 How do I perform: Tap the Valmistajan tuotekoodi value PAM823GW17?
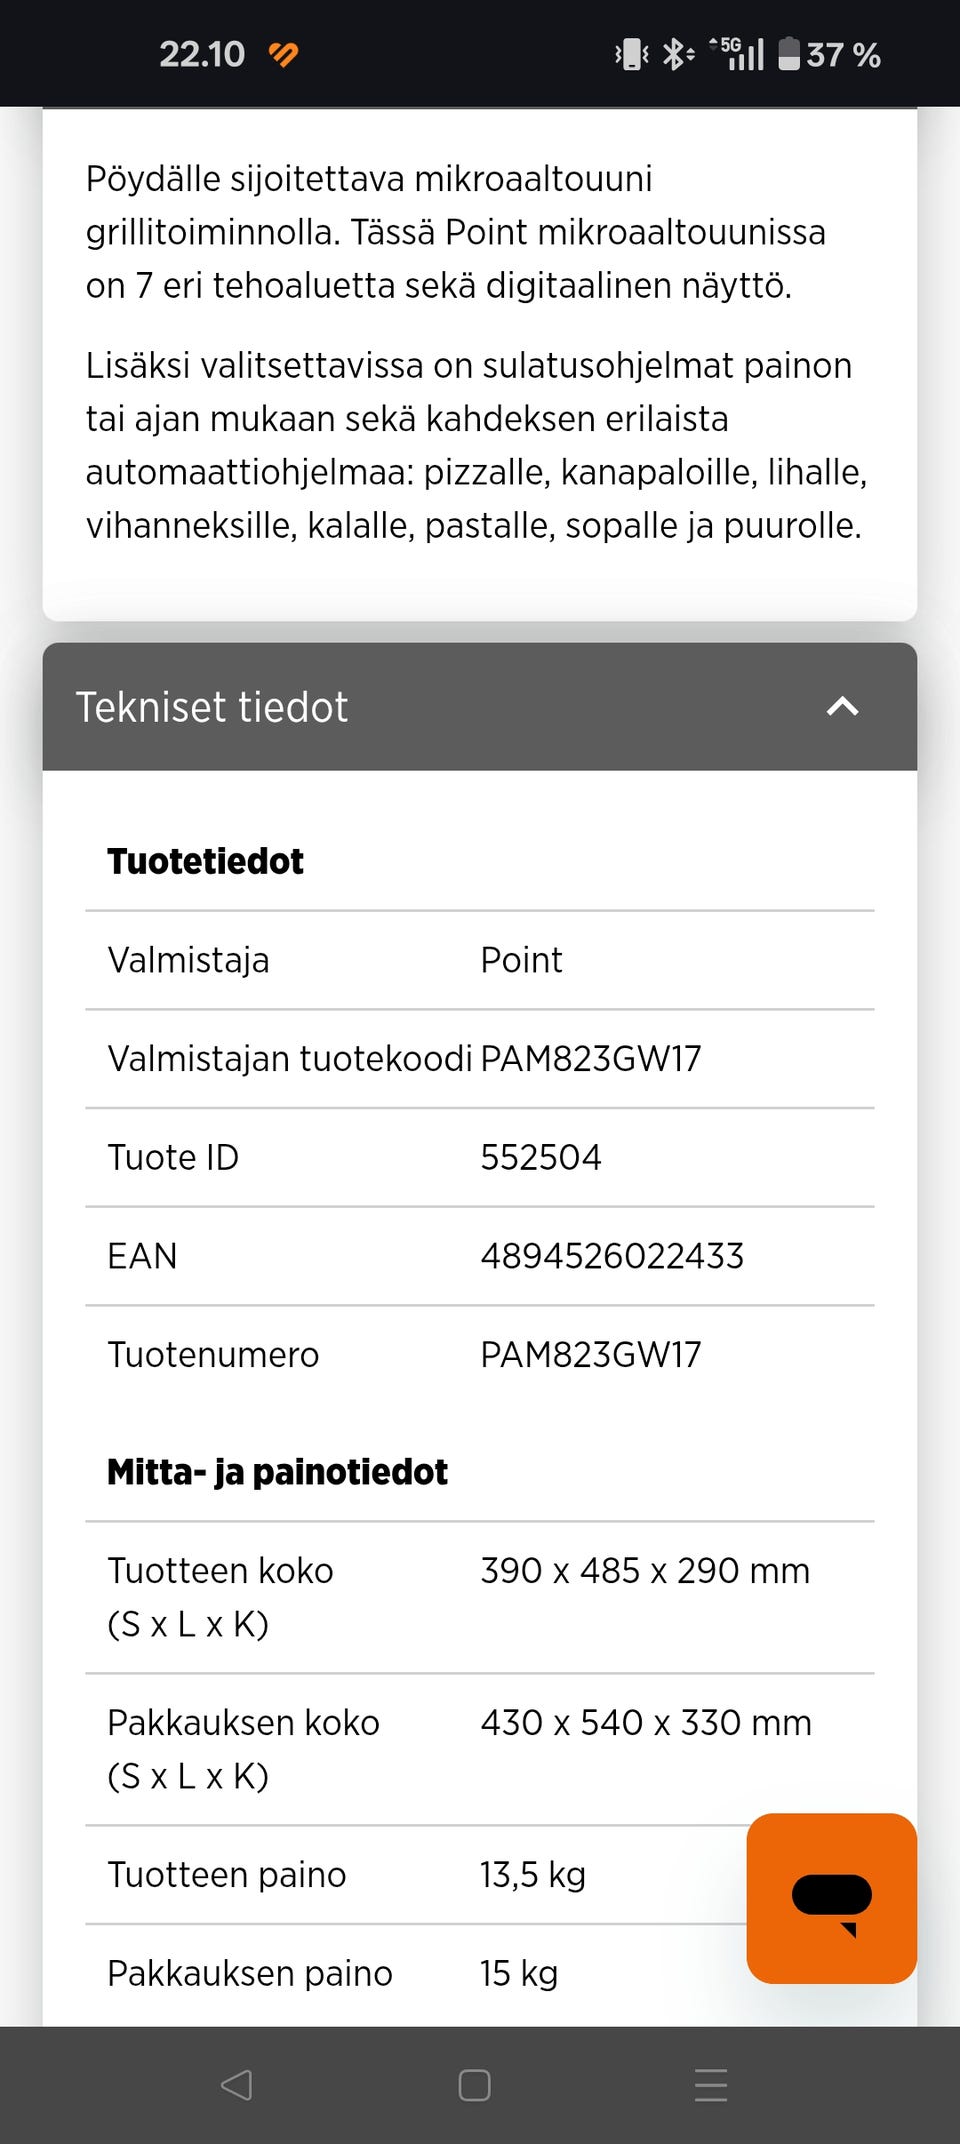point(591,1059)
